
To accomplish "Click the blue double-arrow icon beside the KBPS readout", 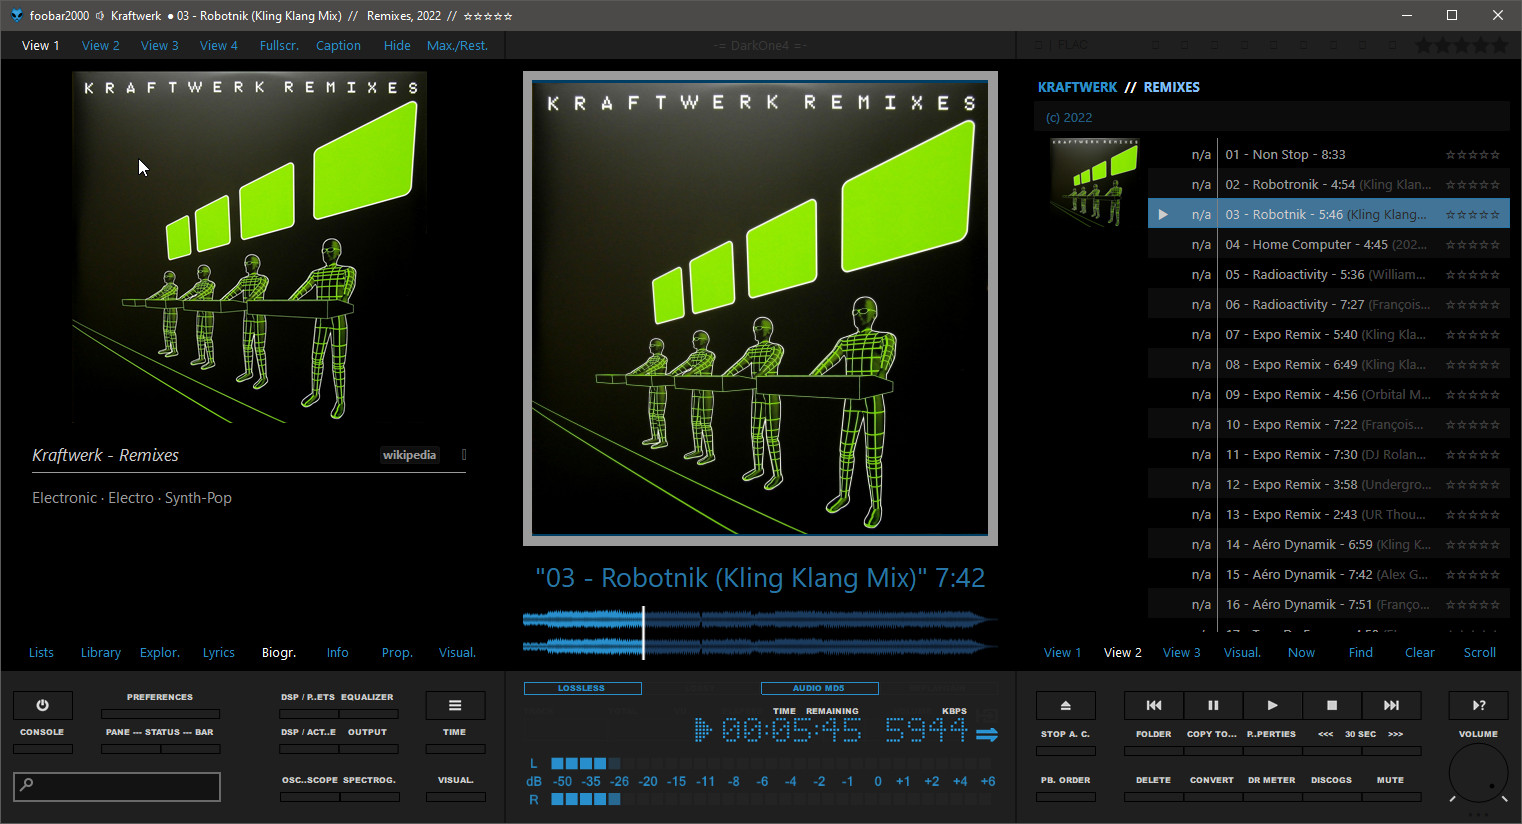I will tap(987, 734).
